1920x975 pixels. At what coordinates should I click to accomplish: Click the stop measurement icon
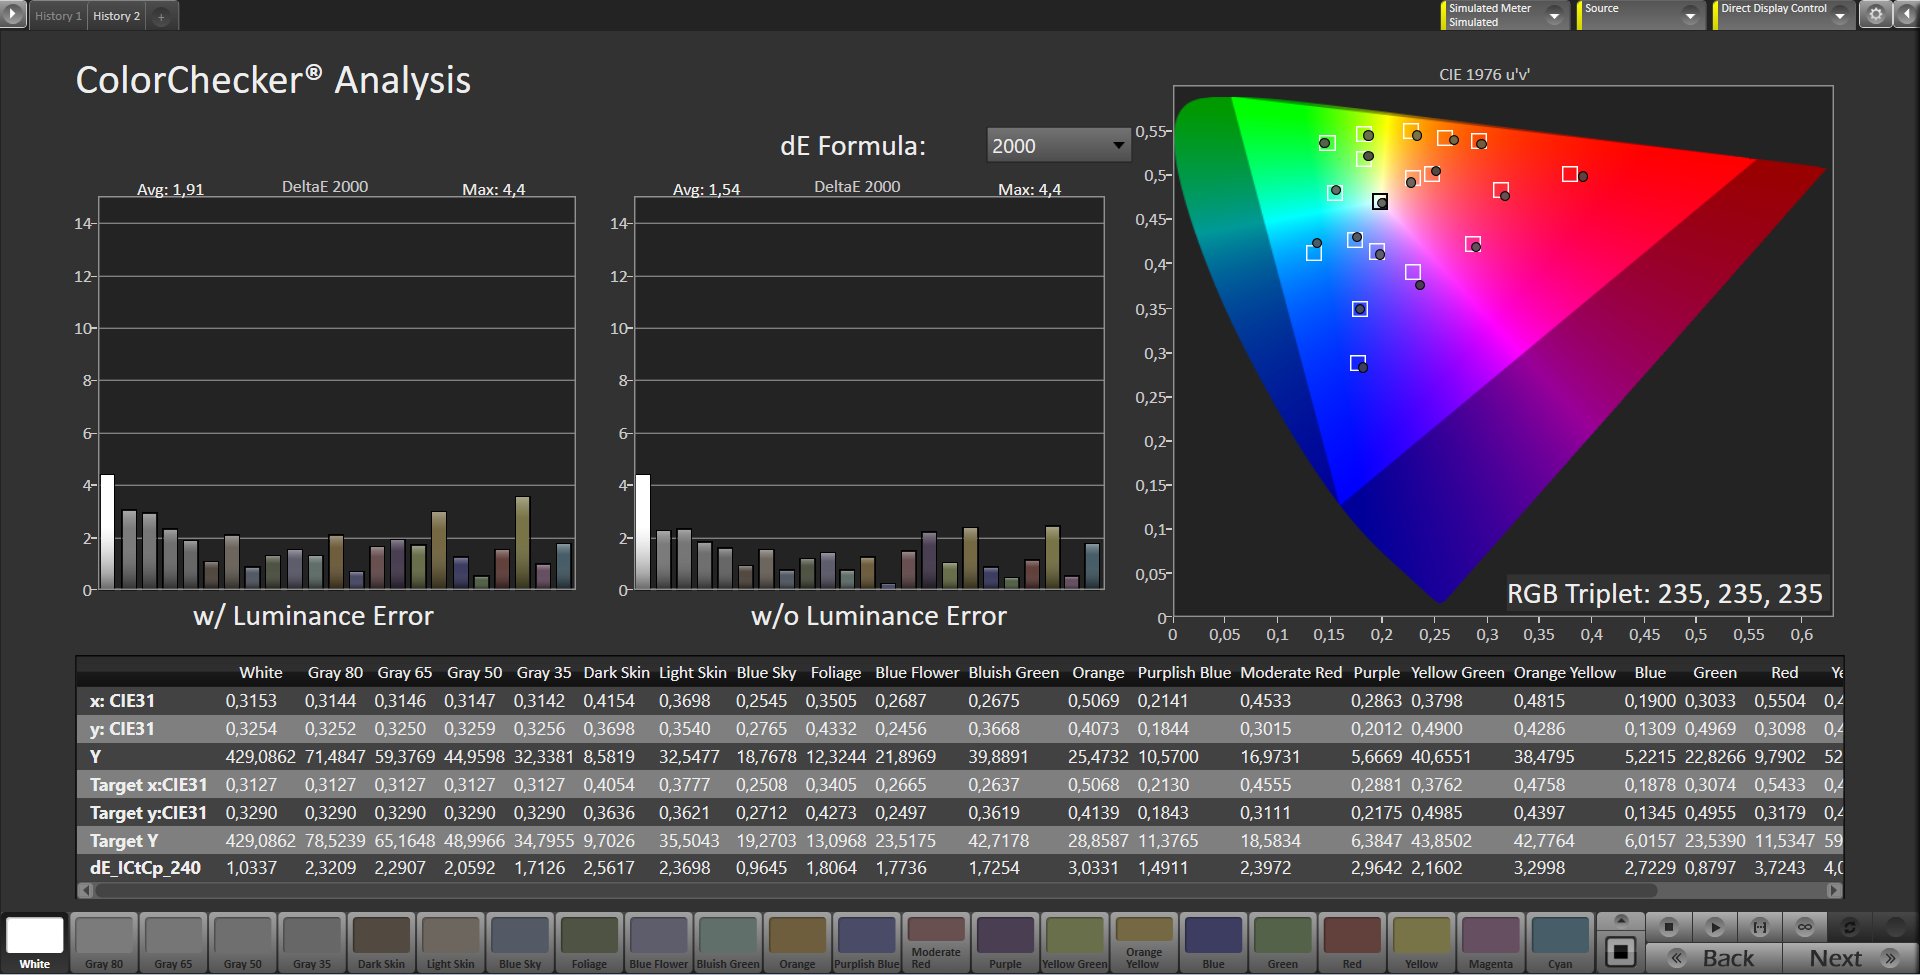1668,926
